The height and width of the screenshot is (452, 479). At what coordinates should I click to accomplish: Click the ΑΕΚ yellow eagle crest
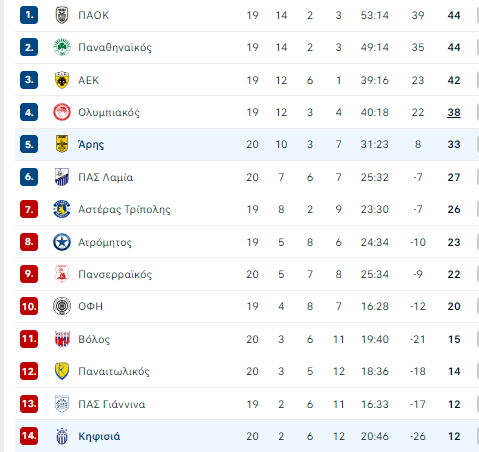[x=62, y=80]
